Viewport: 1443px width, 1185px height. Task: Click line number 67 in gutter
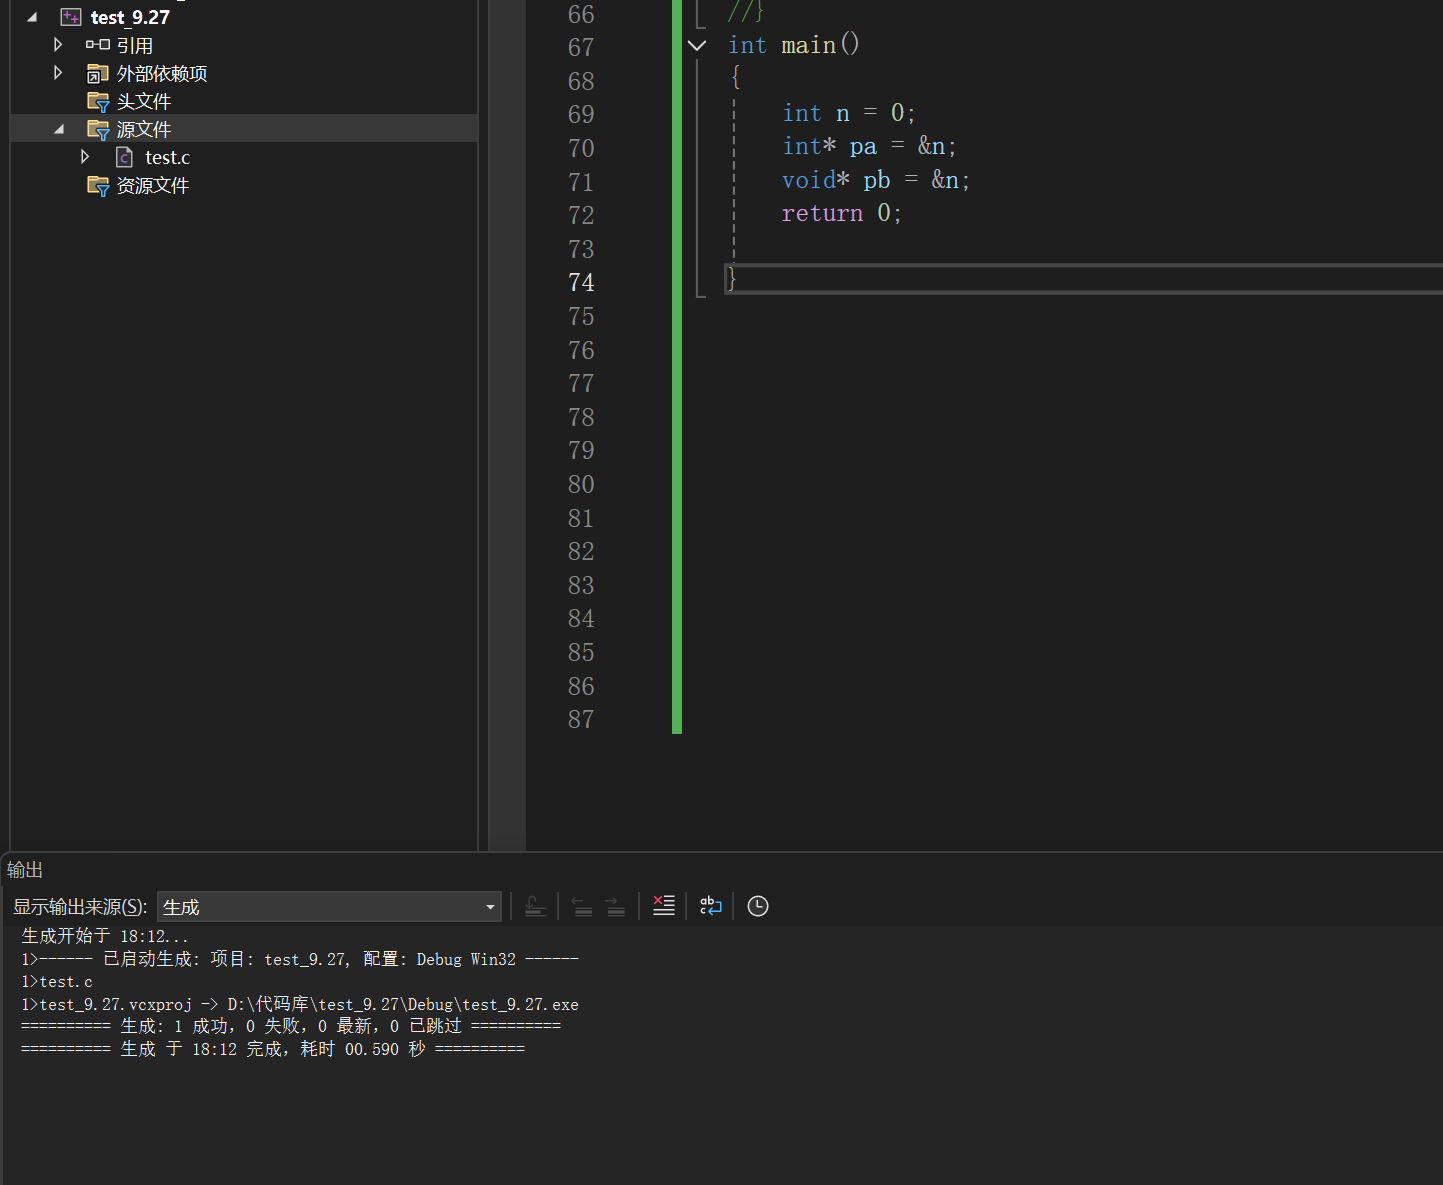click(x=581, y=48)
